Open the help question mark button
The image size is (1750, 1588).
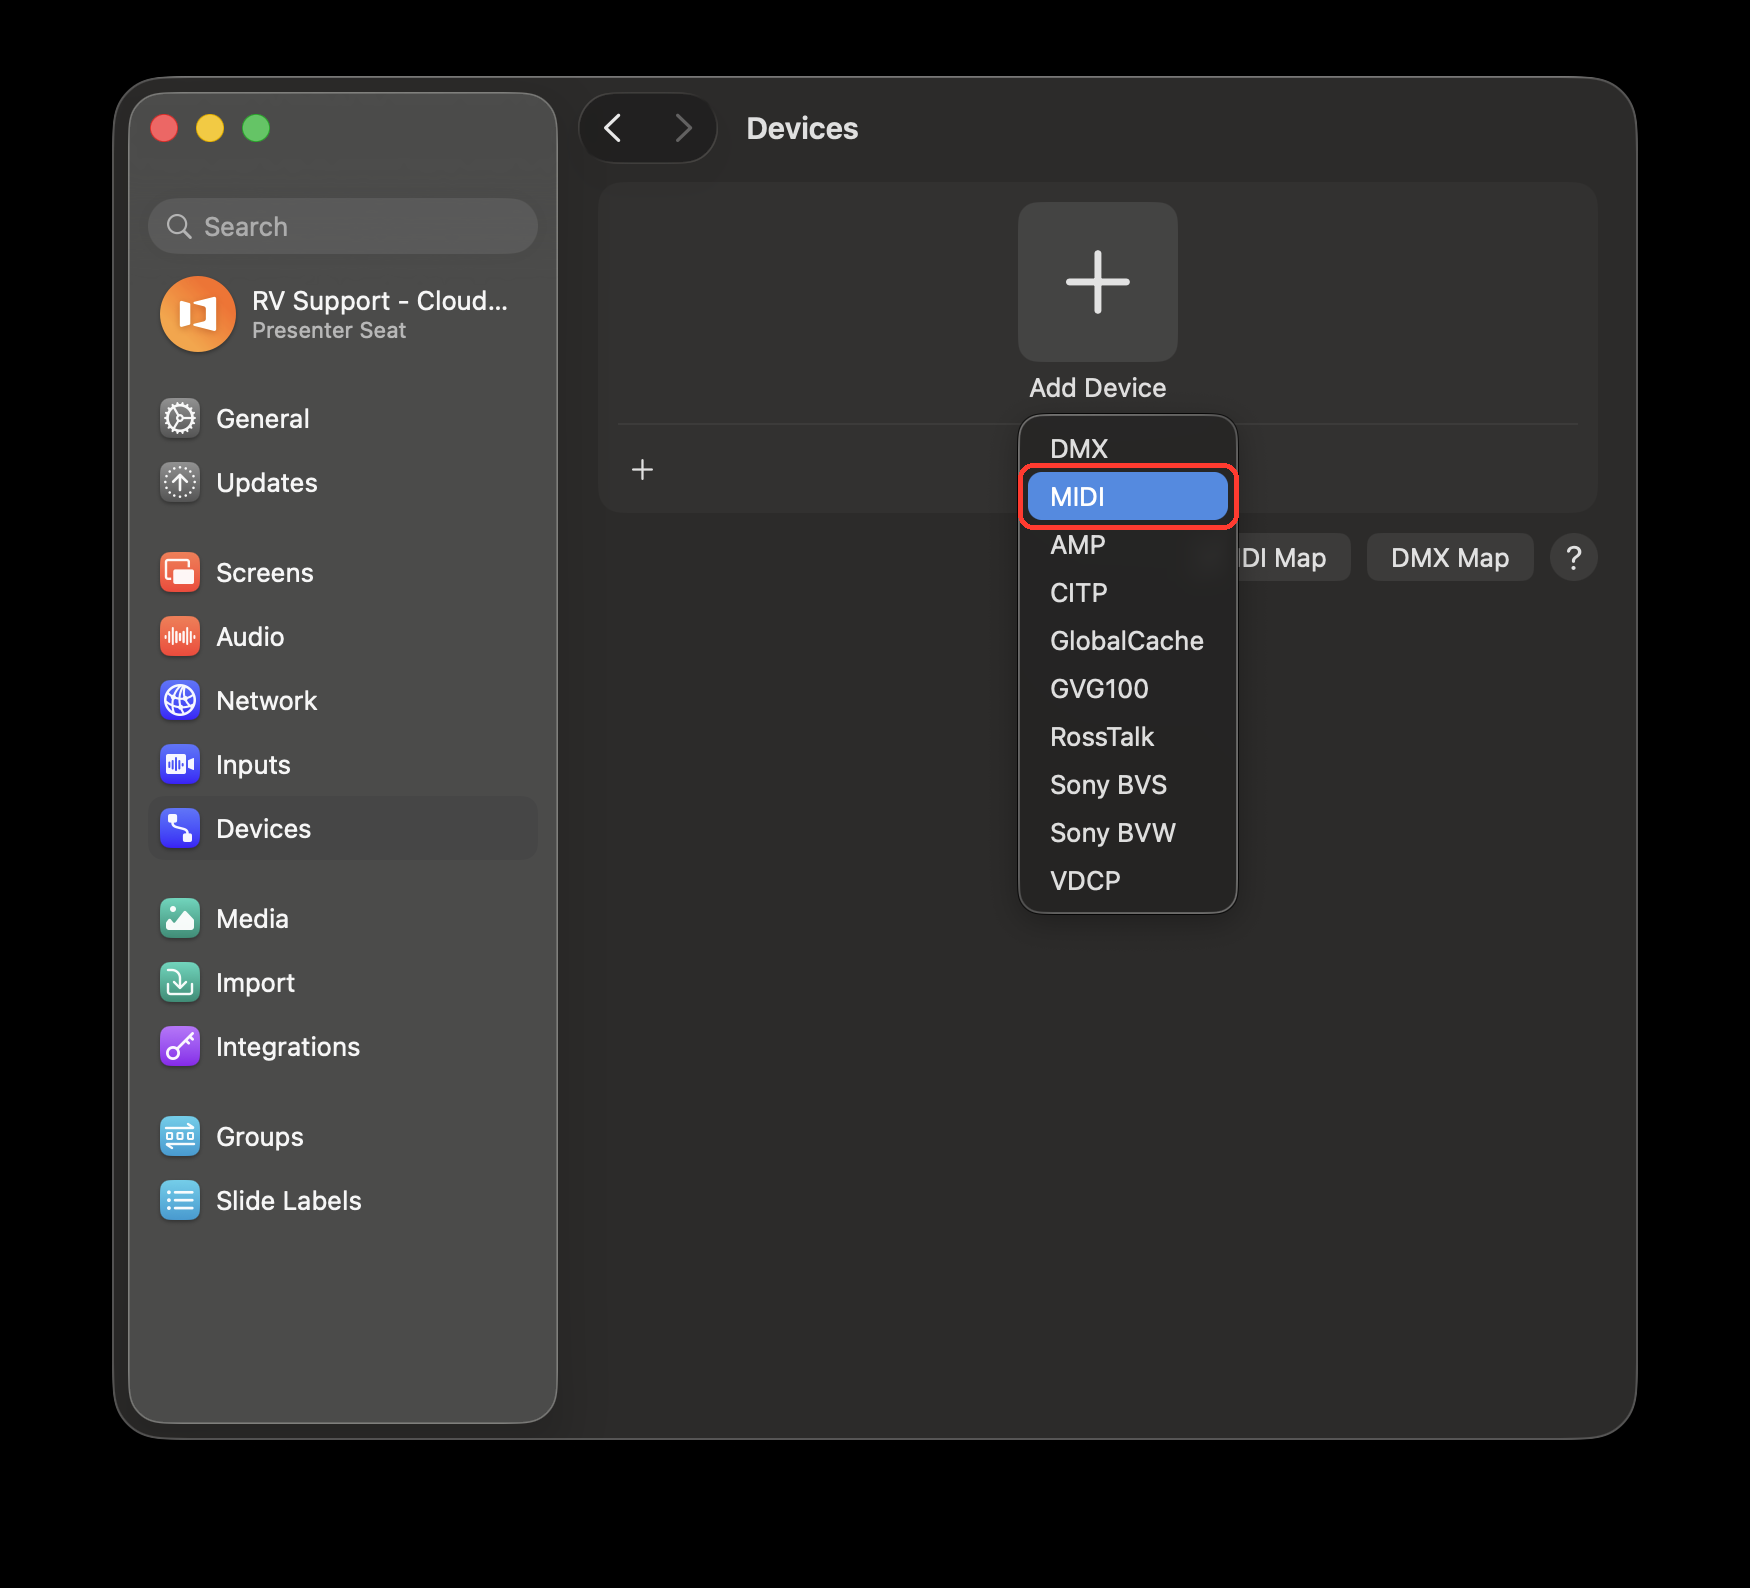click(x=1573, y=557)
